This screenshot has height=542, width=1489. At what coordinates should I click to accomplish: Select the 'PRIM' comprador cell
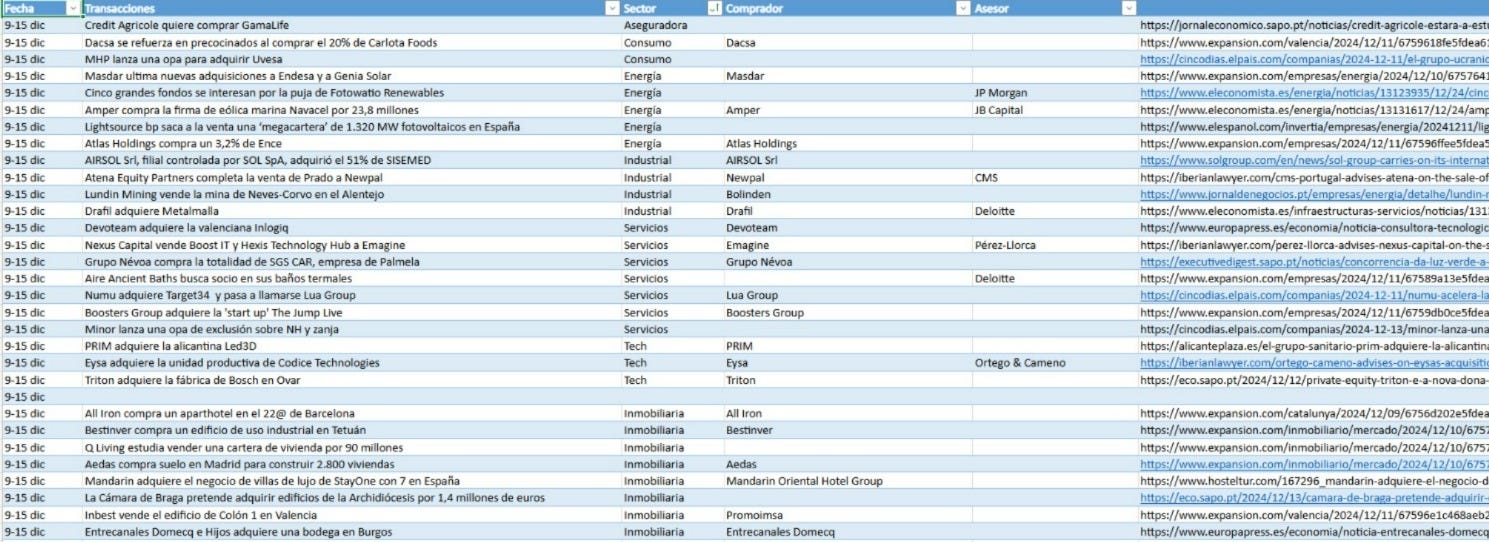847,346
